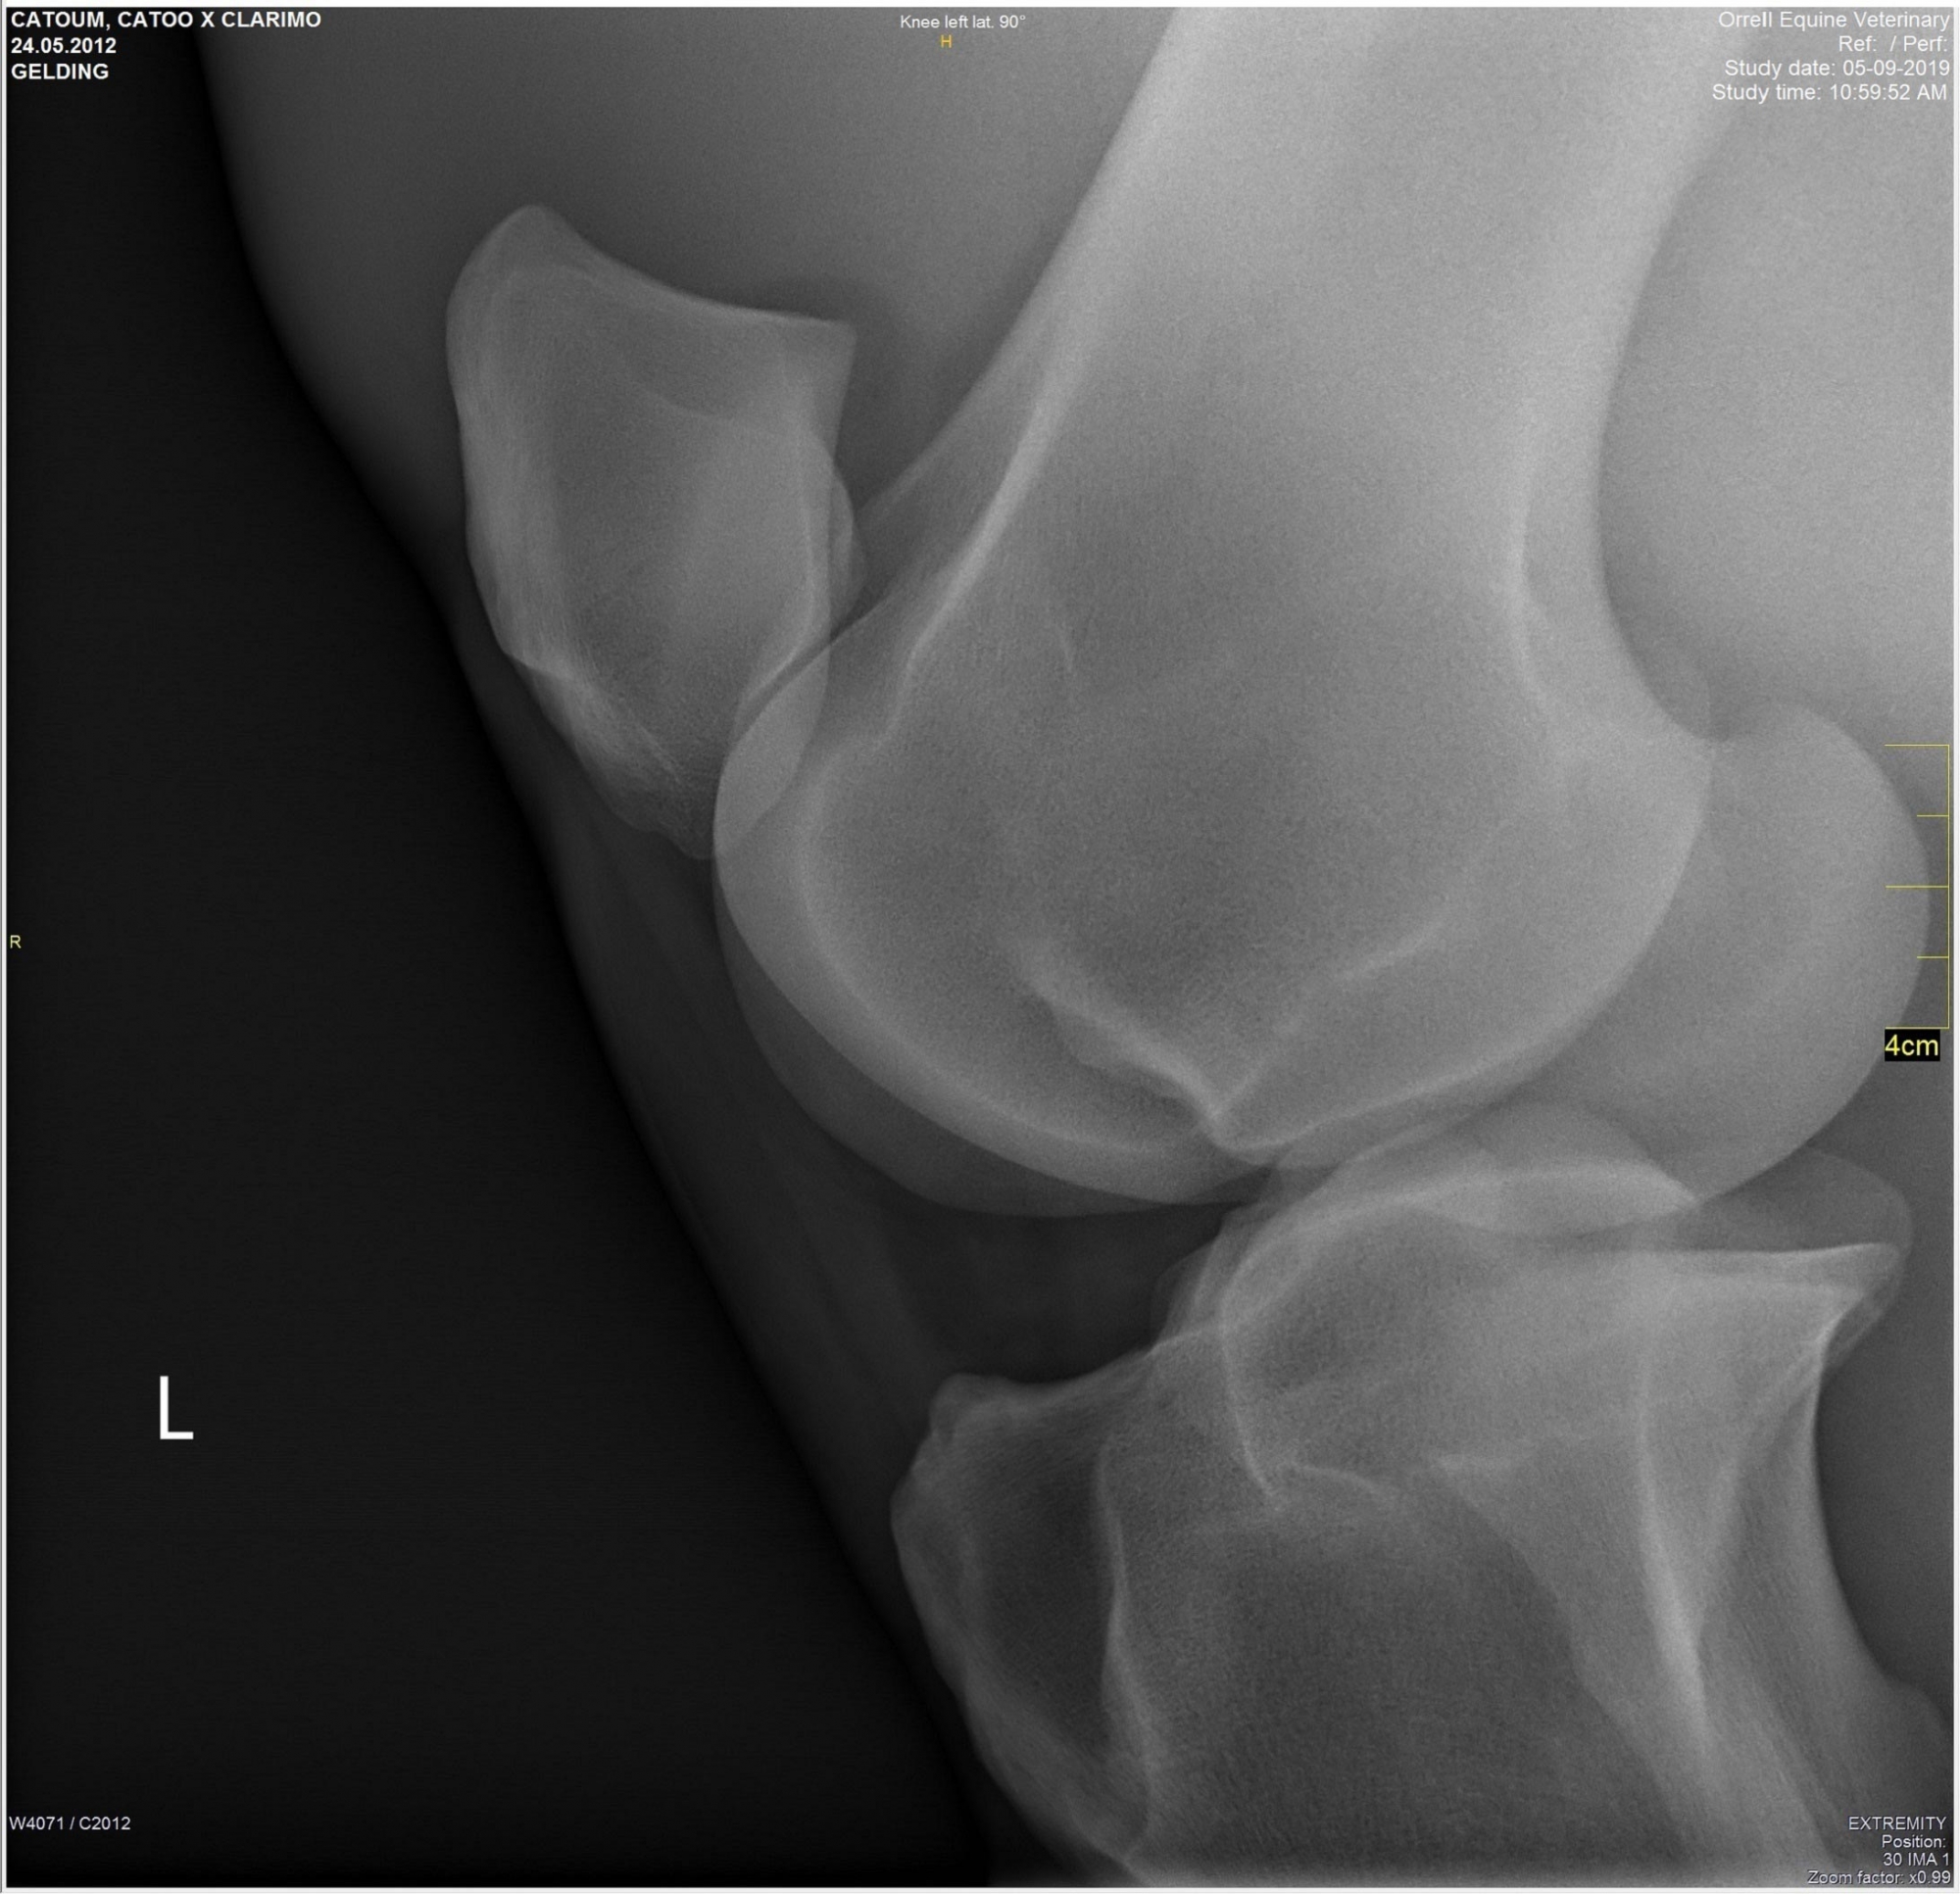Click the patient name CATOUM, CATOO X CLARIMO
This screenshot has height=1894, width=1960.
coord(165,19)
